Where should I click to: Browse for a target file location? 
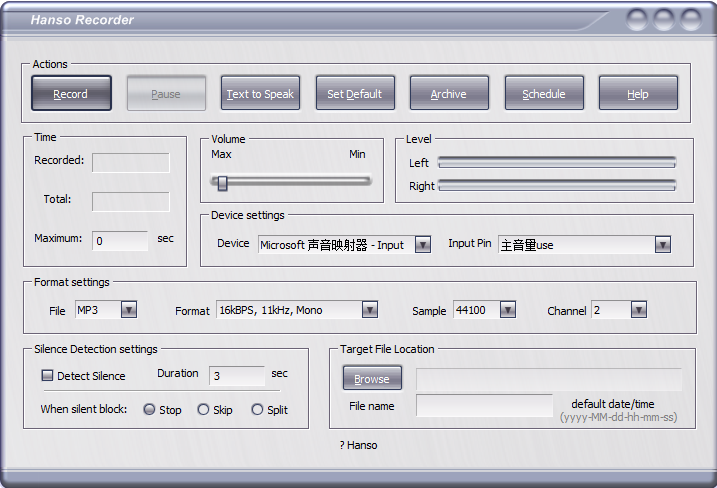click(372, 378)
